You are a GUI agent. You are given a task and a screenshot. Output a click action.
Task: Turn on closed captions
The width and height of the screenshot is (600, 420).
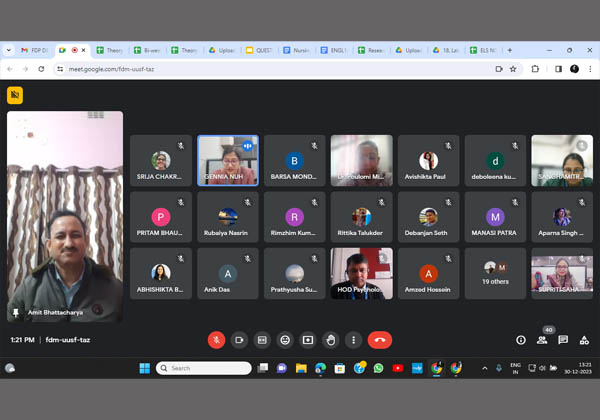click(262, 340)
